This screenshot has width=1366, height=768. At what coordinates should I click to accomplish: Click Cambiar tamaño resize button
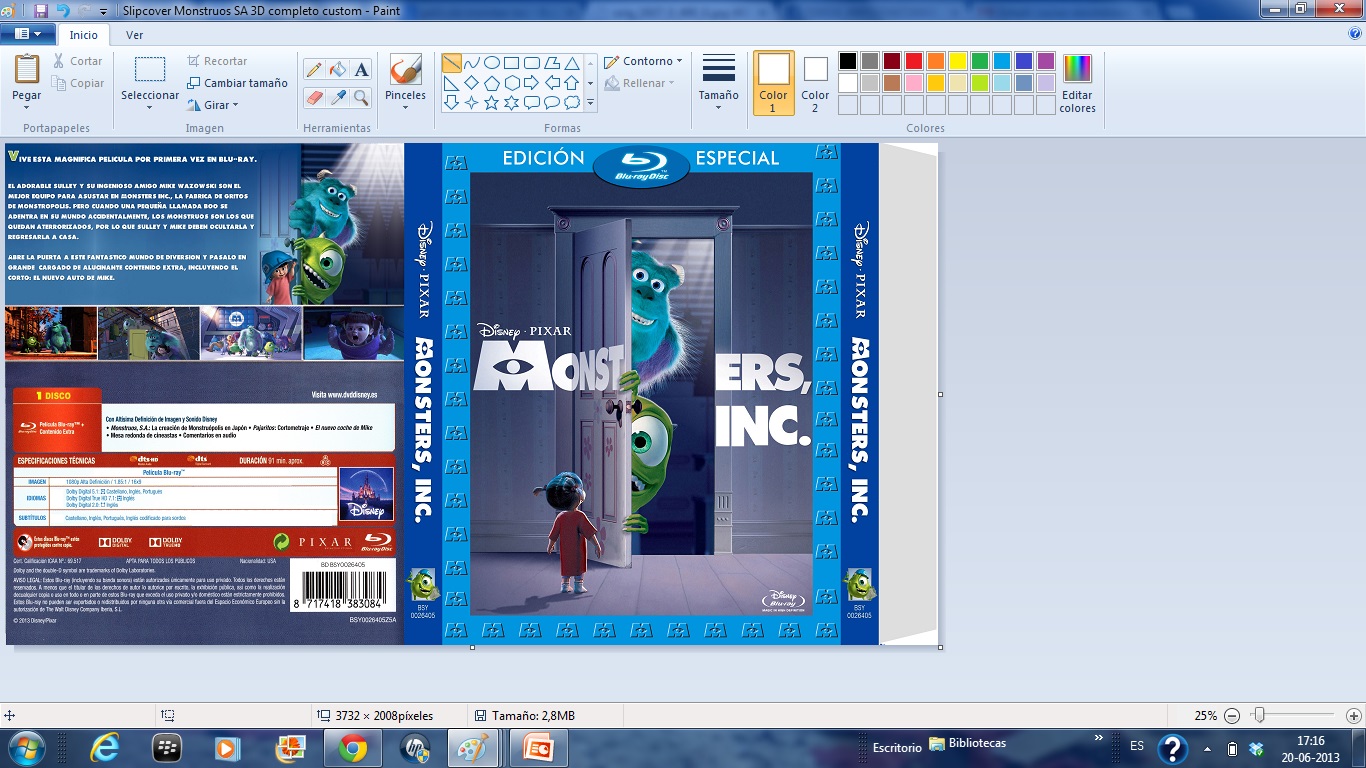pyautogui.click(x=237, y=83)
